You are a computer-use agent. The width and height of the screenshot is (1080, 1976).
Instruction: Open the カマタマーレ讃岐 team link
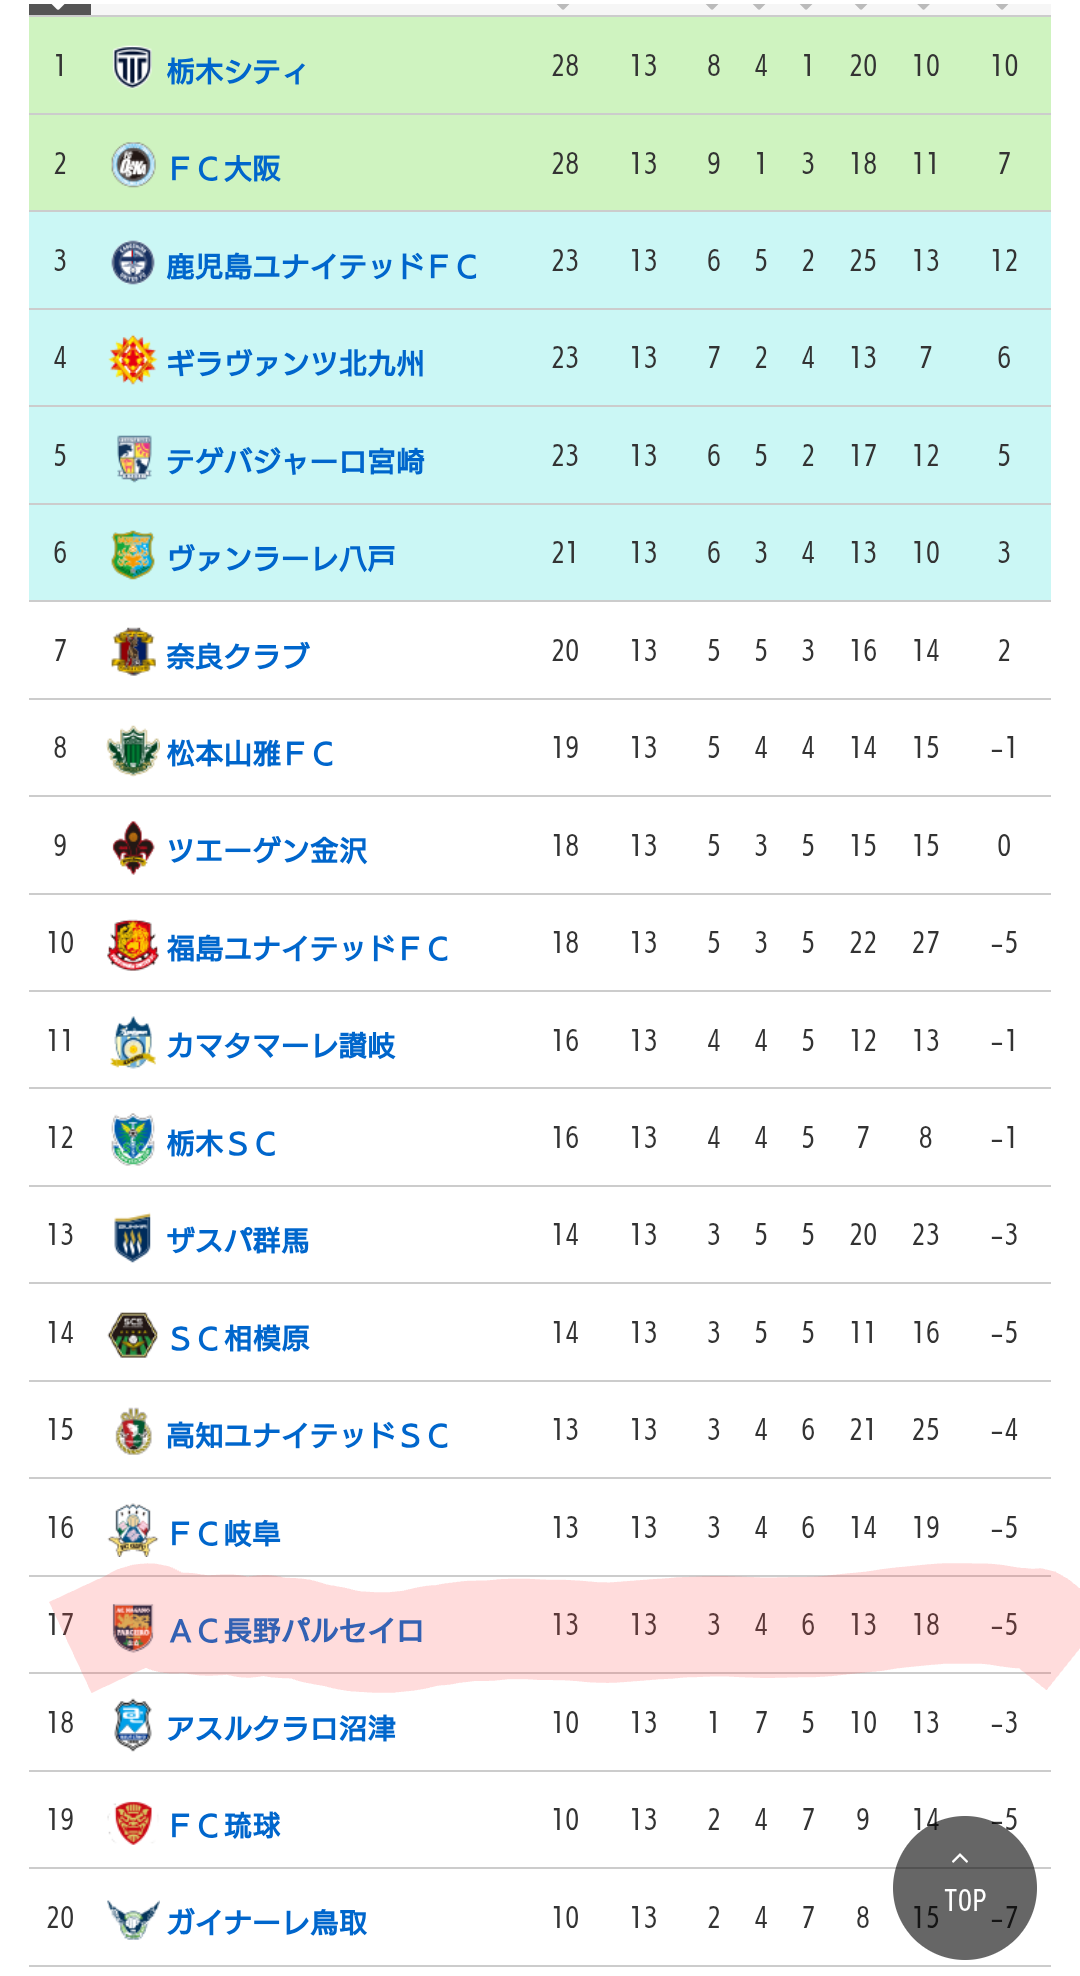click(x=280, y=1045)
